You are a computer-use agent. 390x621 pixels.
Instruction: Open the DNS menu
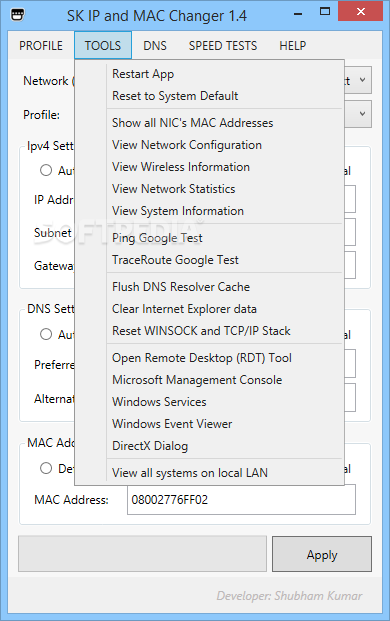(155, 46)
